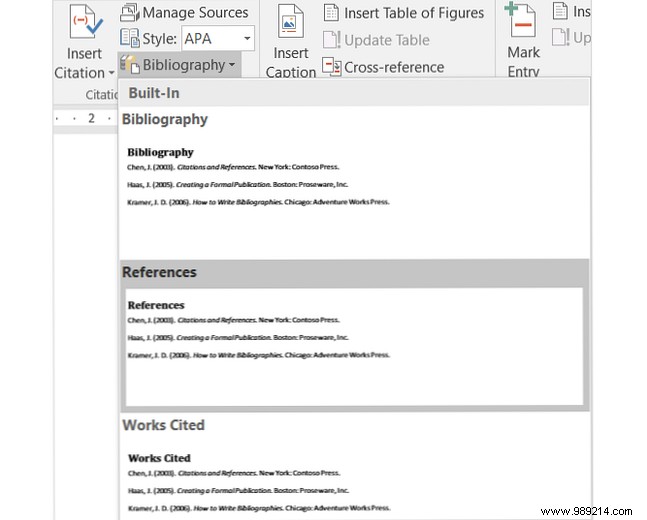Open Manage Sources label
The image size is (647, 520).
(x=195, y=12)
